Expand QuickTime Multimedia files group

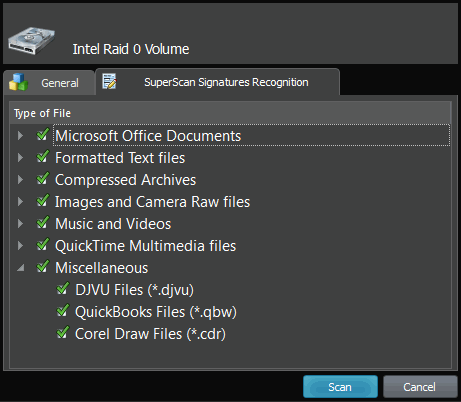[21, 245]
